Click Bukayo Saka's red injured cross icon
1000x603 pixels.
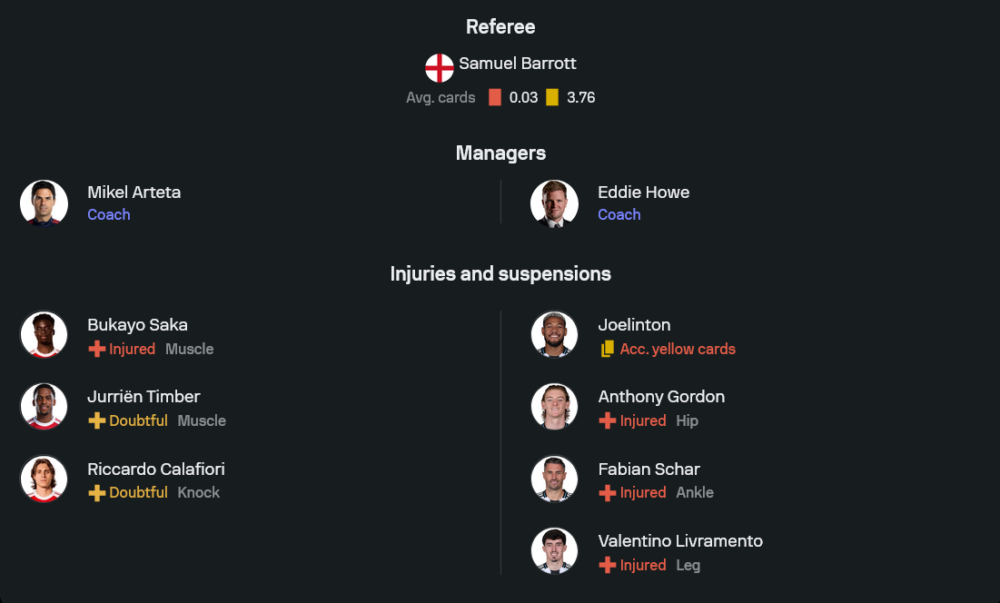(x=97, y=349)
